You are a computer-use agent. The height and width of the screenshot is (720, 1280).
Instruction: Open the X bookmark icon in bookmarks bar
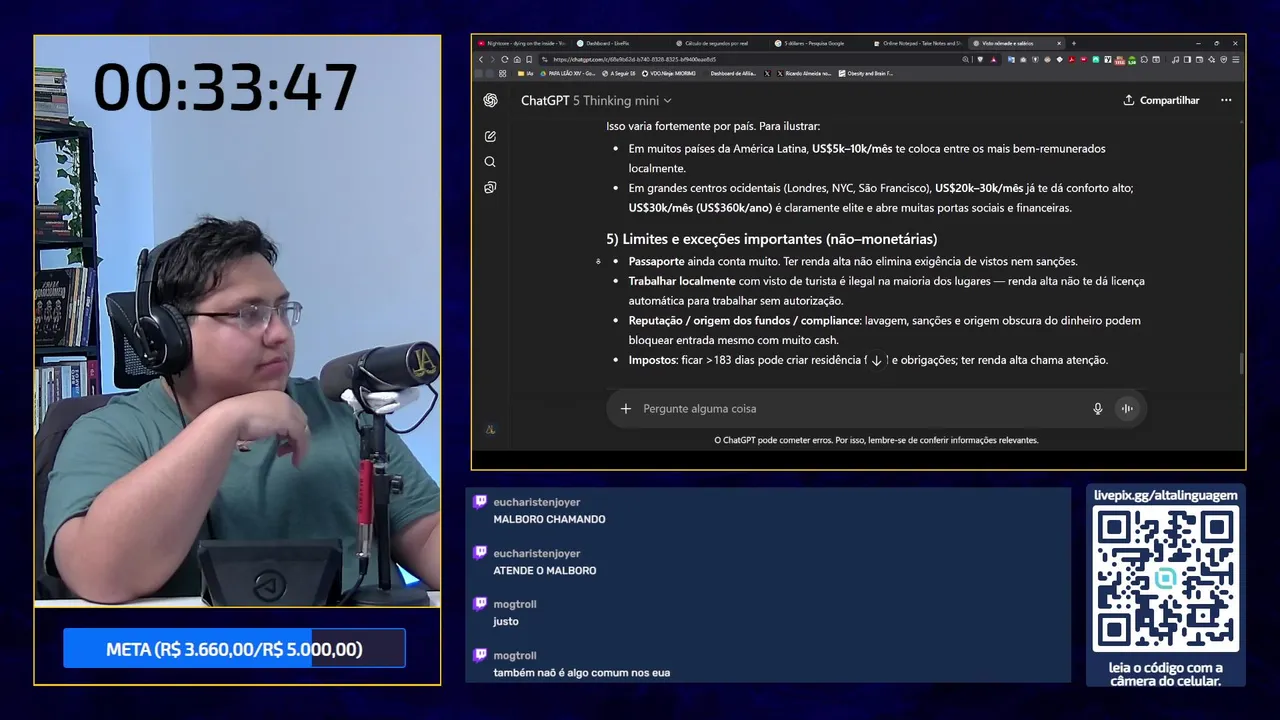point(767,73)
